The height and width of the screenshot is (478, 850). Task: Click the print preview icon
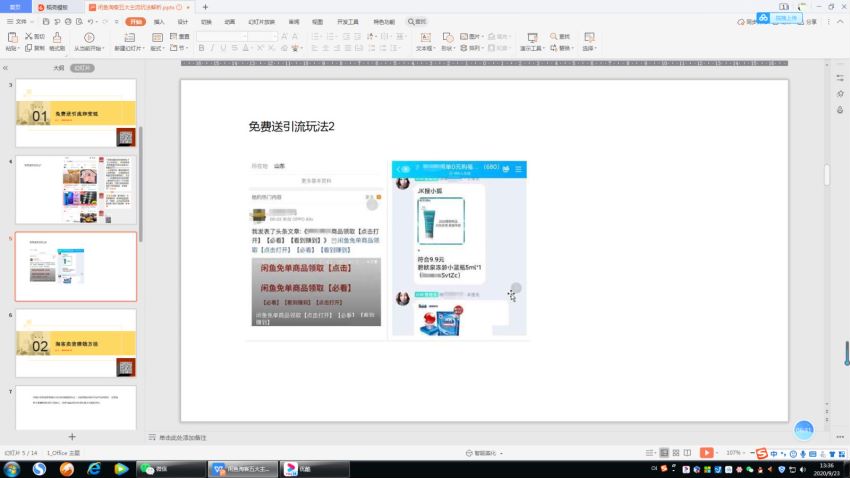[x=79, y=22]
